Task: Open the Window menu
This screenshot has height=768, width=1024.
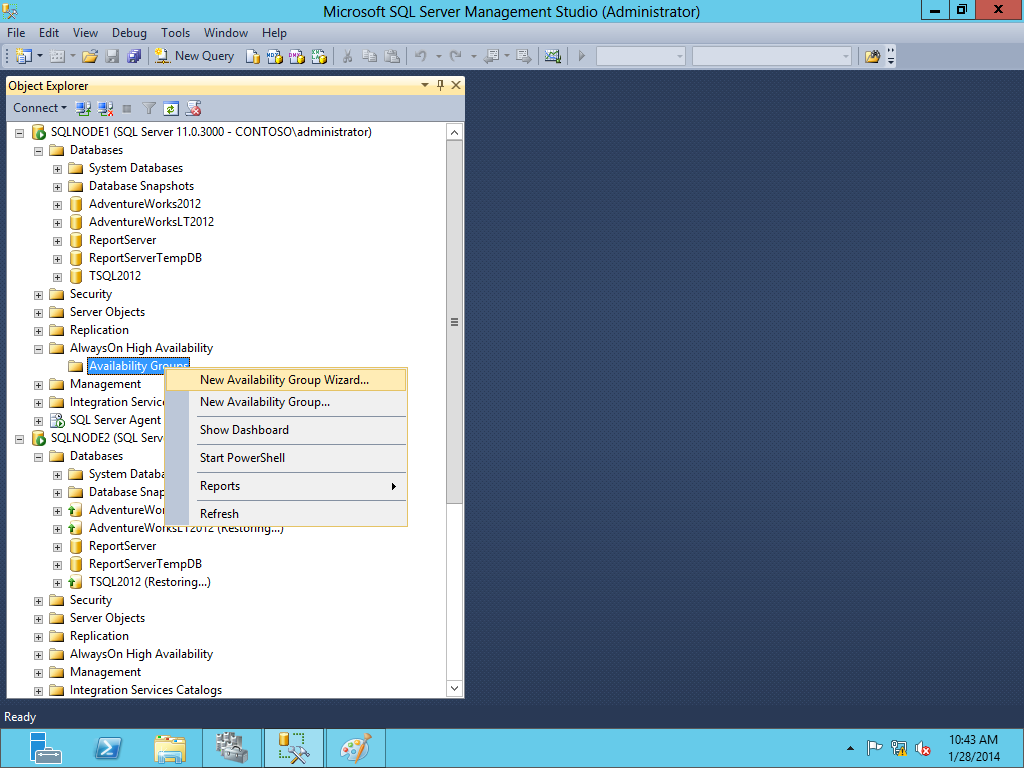Action: pos(226,33)
